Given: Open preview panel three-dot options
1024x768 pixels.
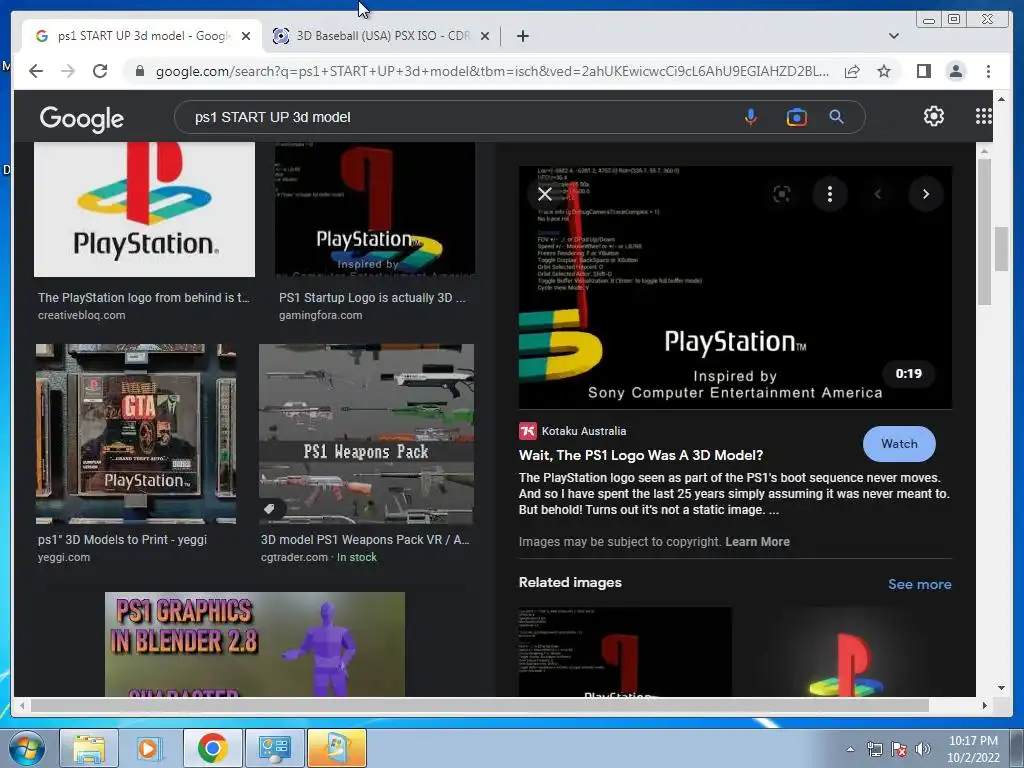Looking at the screenshot, I should click(x=829, y=194).
